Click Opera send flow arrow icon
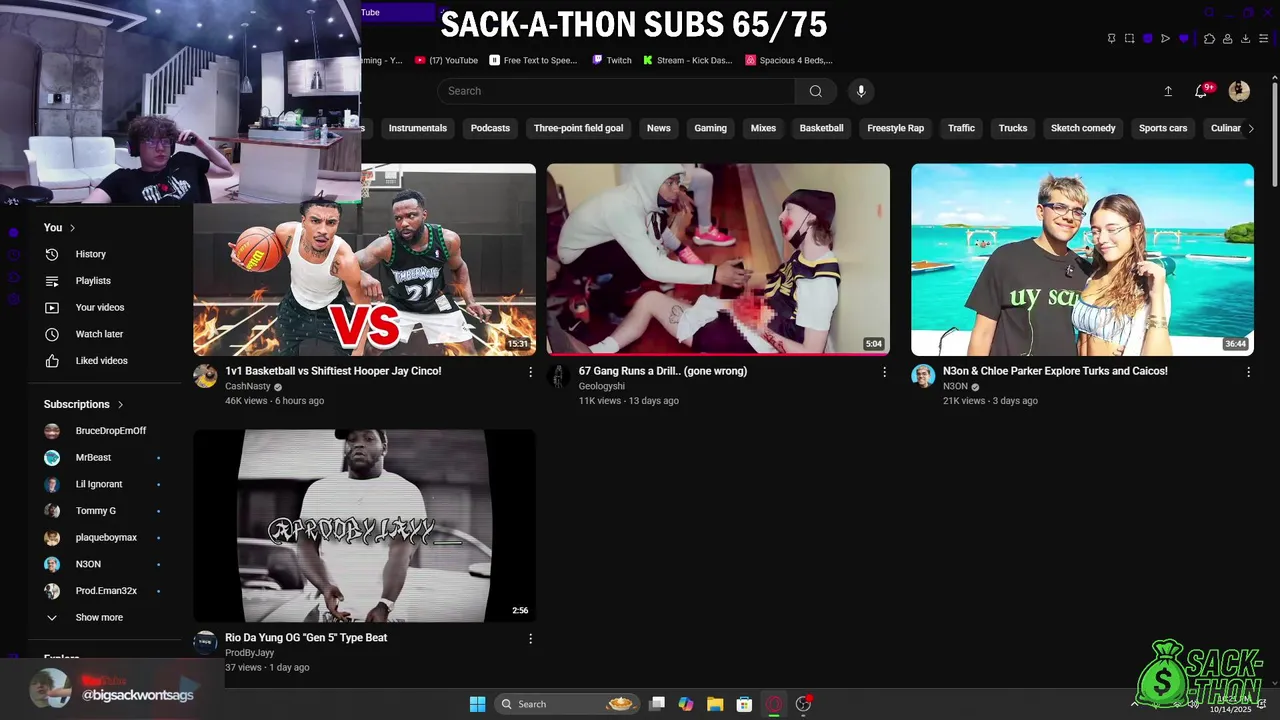 coord(1165,38)
